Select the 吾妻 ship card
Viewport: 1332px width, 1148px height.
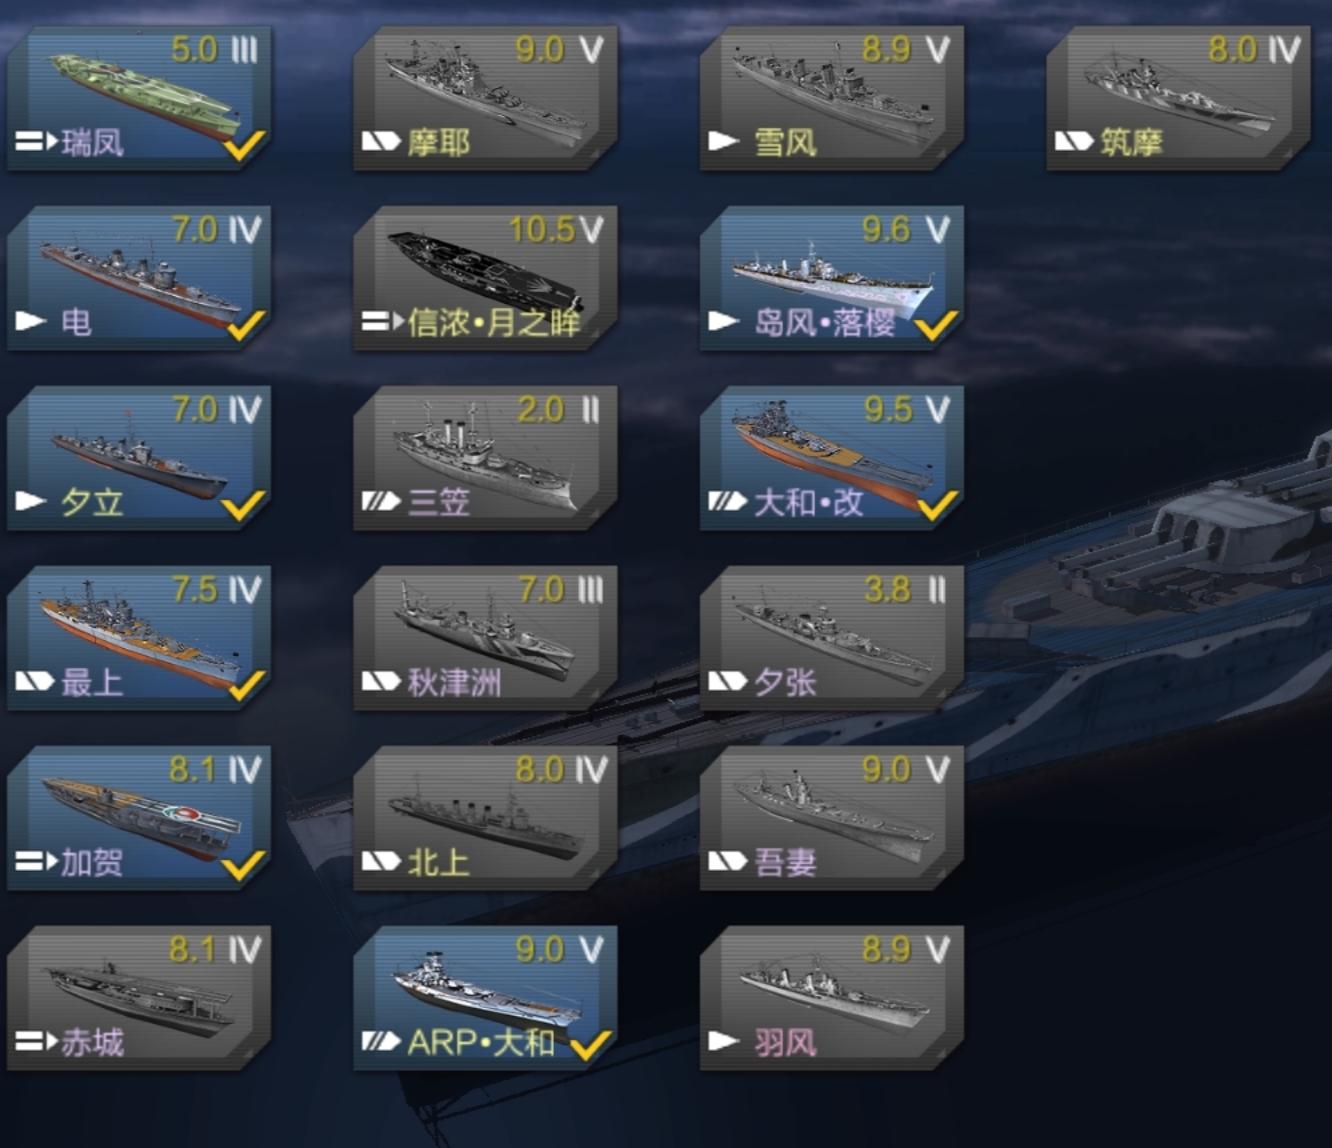pos(832,818)
